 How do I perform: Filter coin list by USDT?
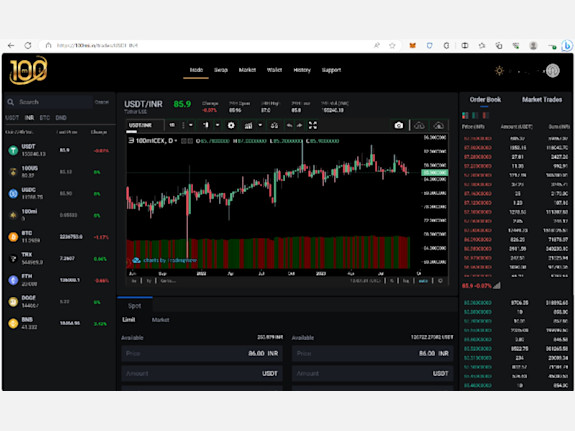tap(12, 118)
